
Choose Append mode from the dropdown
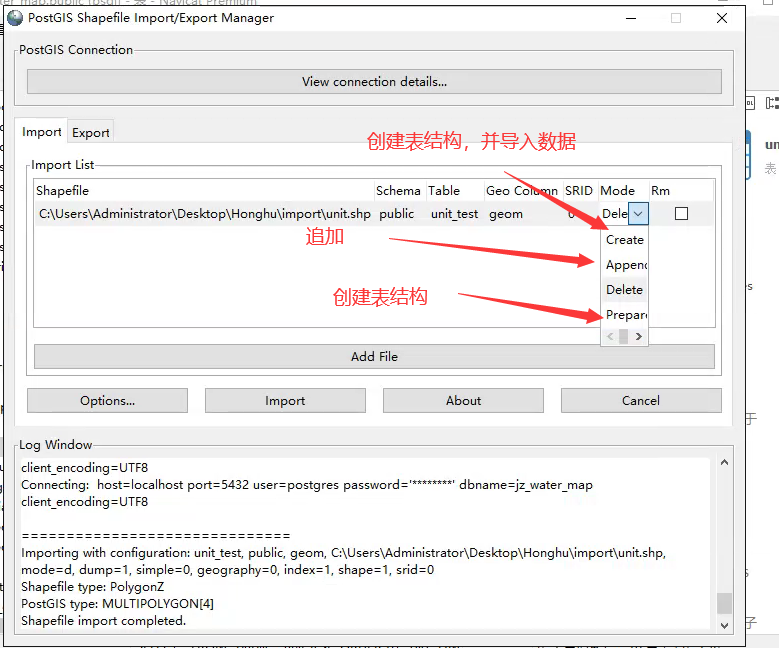click(x=626, y=265)
